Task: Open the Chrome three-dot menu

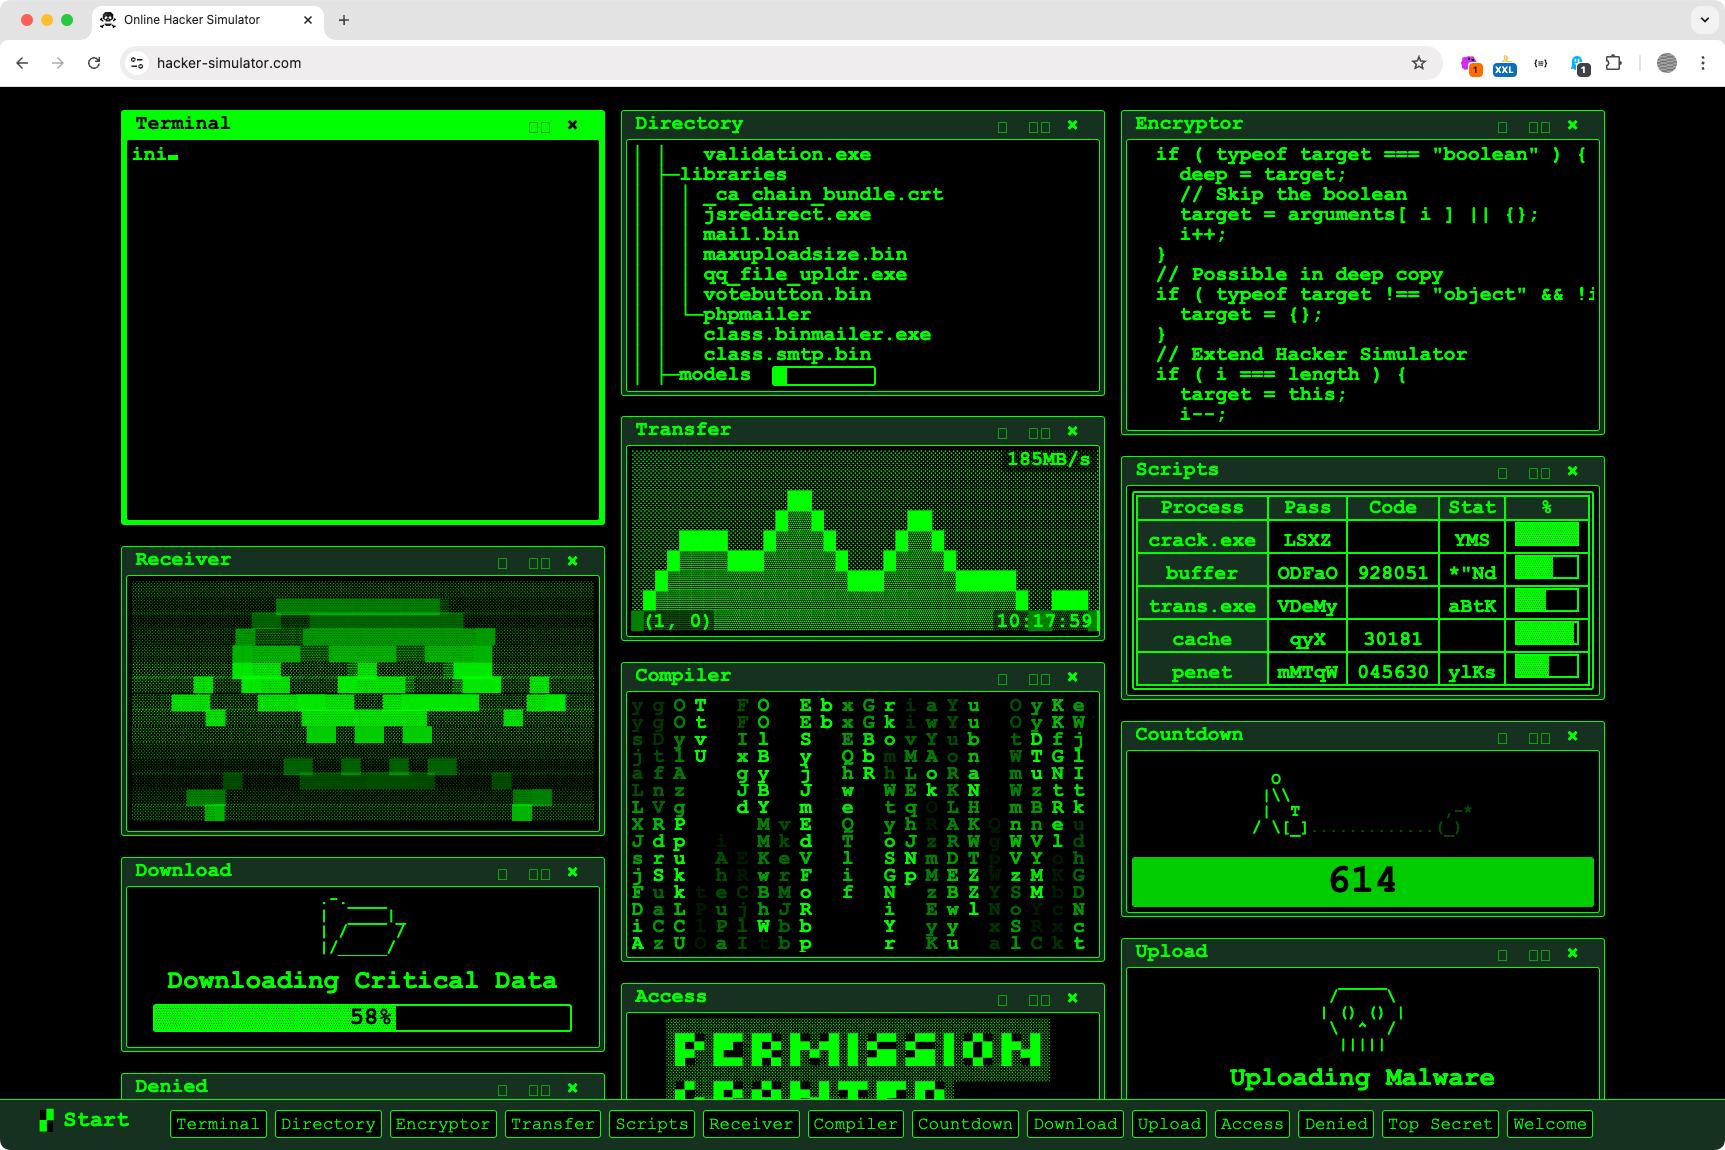Action: 1703,63
